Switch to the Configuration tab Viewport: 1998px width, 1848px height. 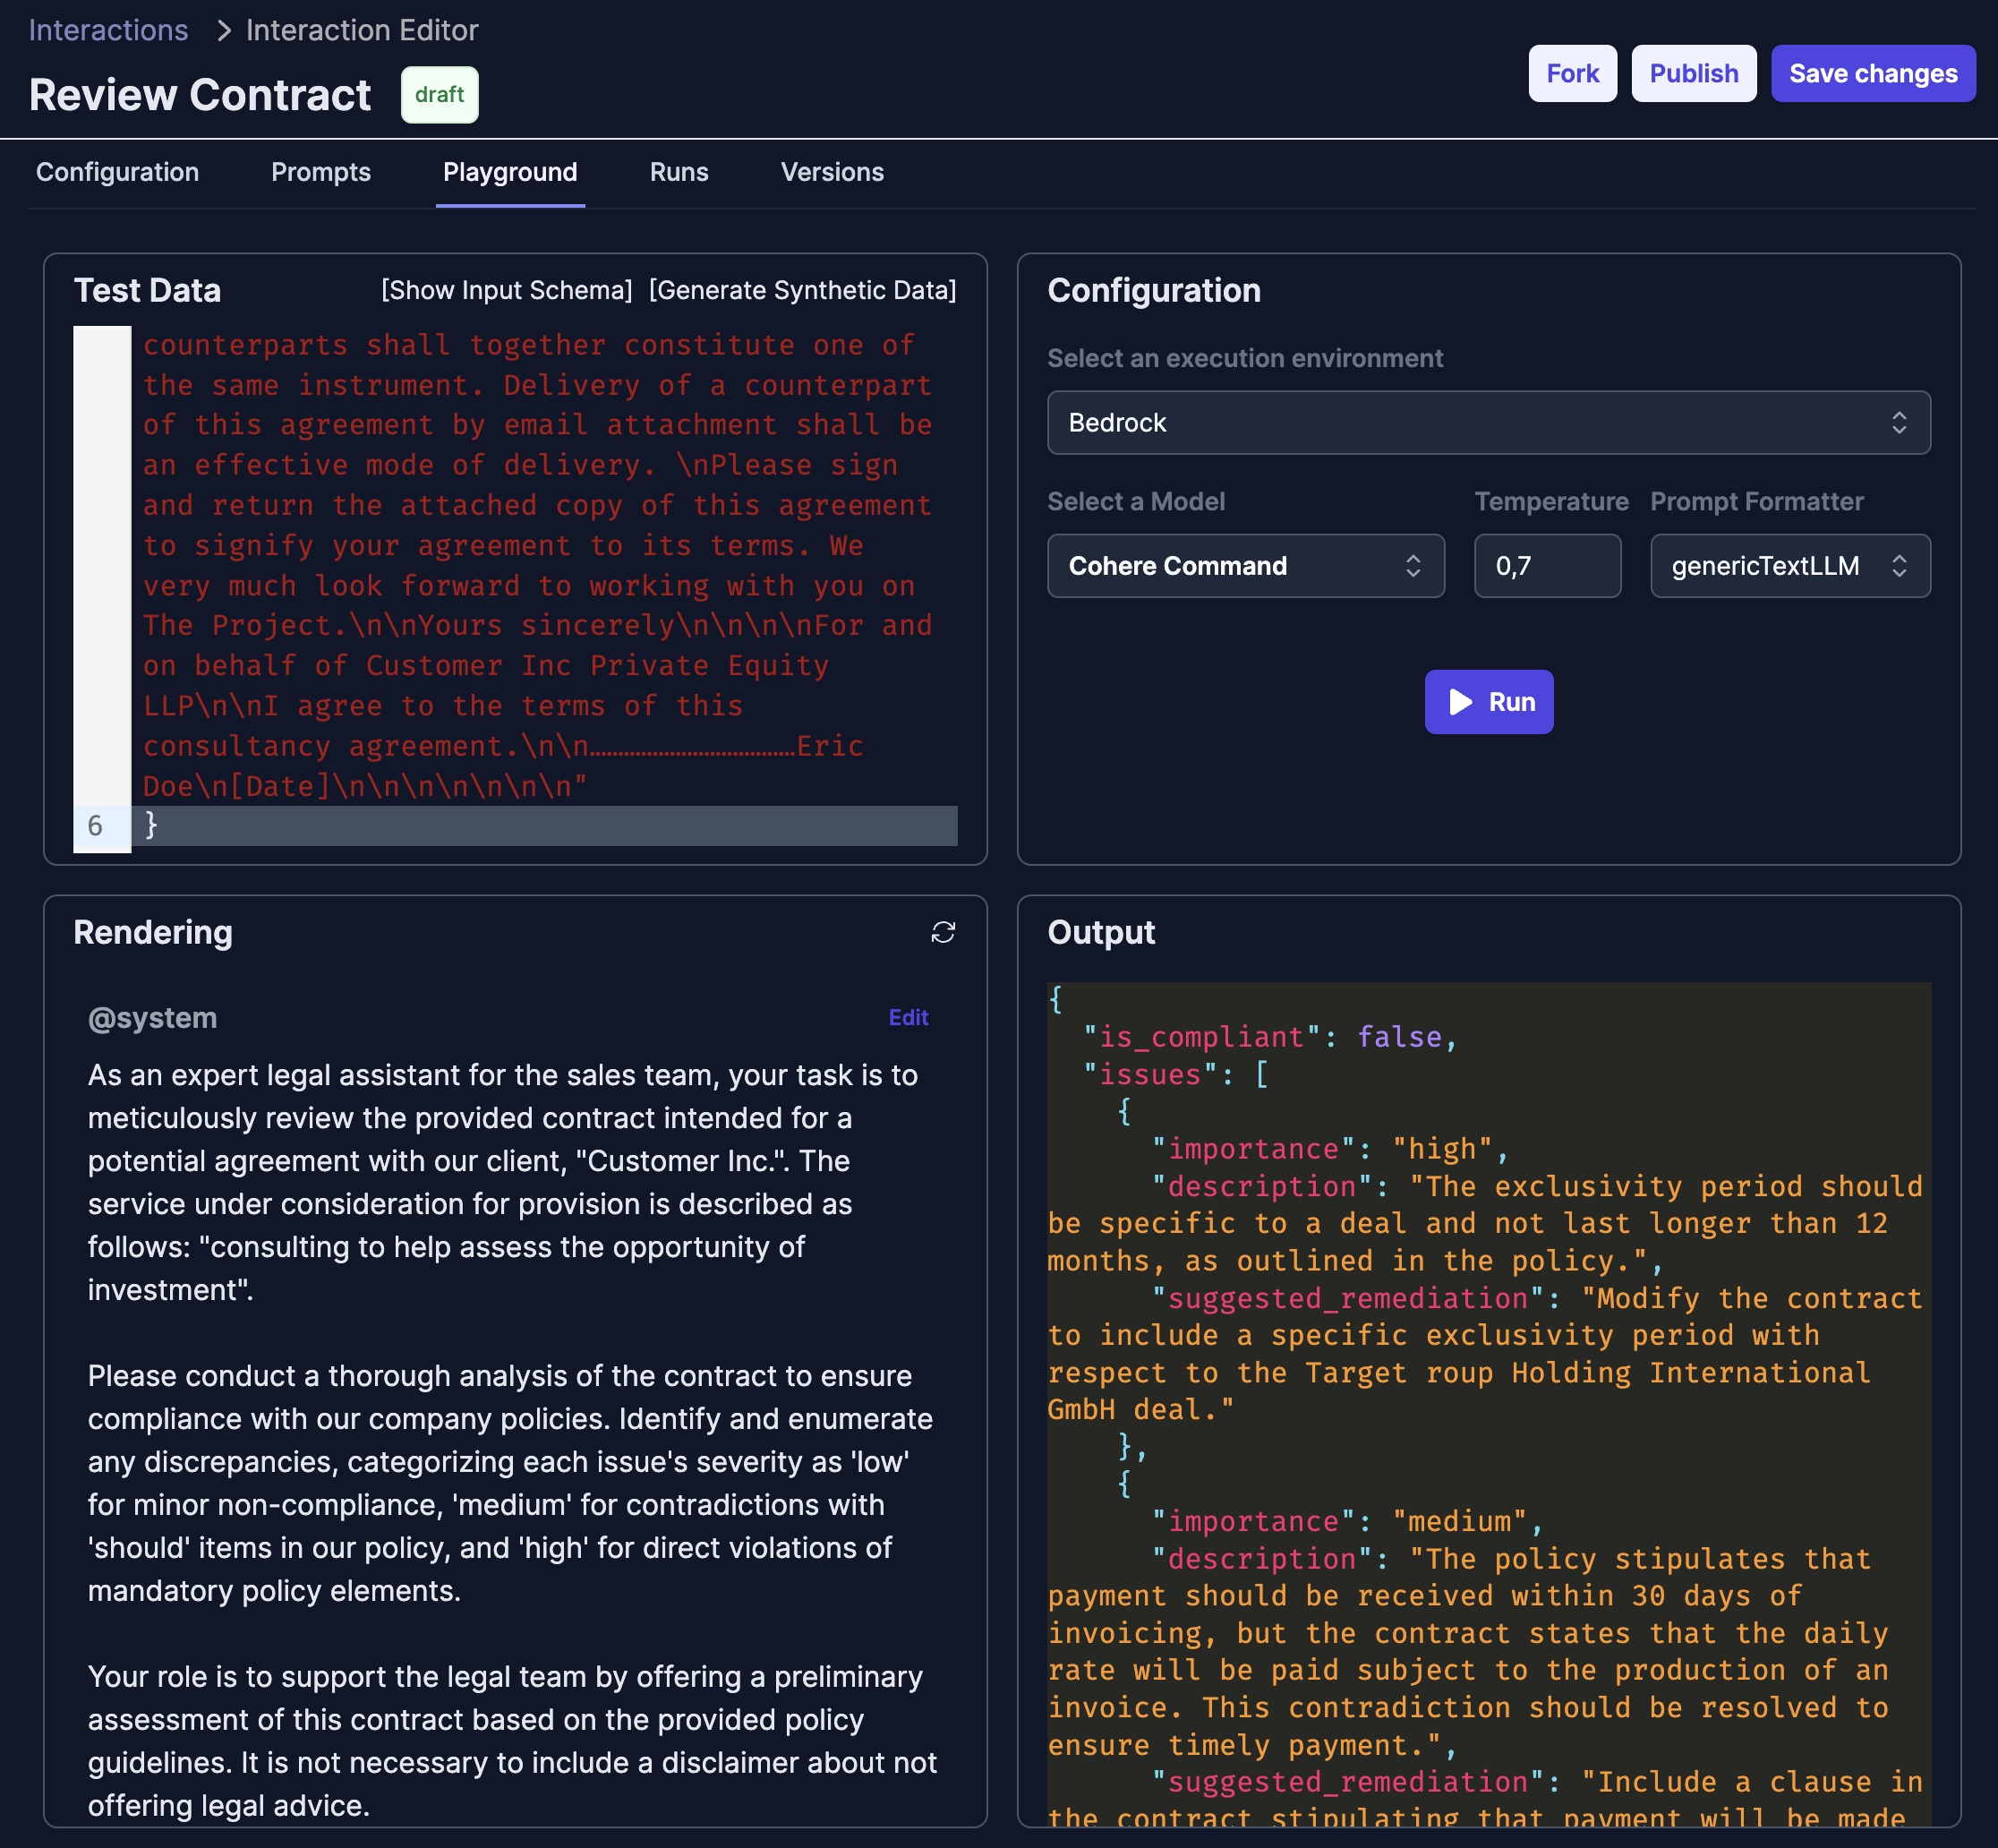click(118, 172)
